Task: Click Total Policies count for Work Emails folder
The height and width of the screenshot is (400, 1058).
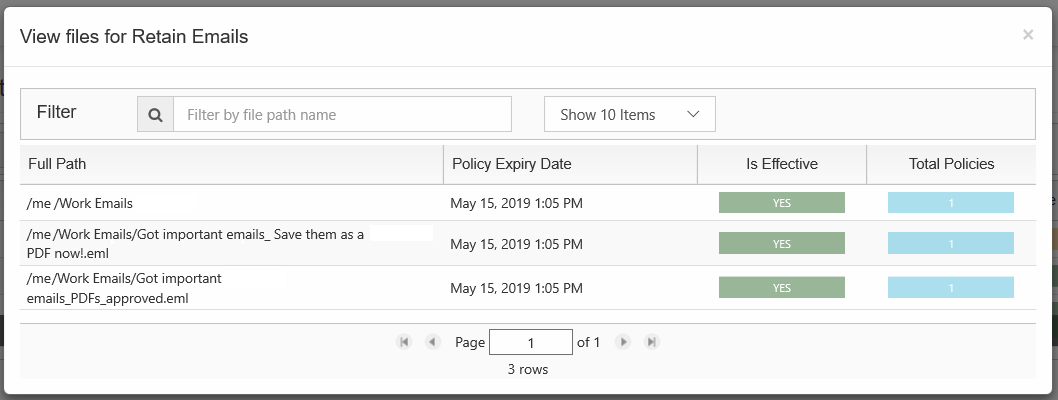Action: pyautogui.click(x=950, y=203)
